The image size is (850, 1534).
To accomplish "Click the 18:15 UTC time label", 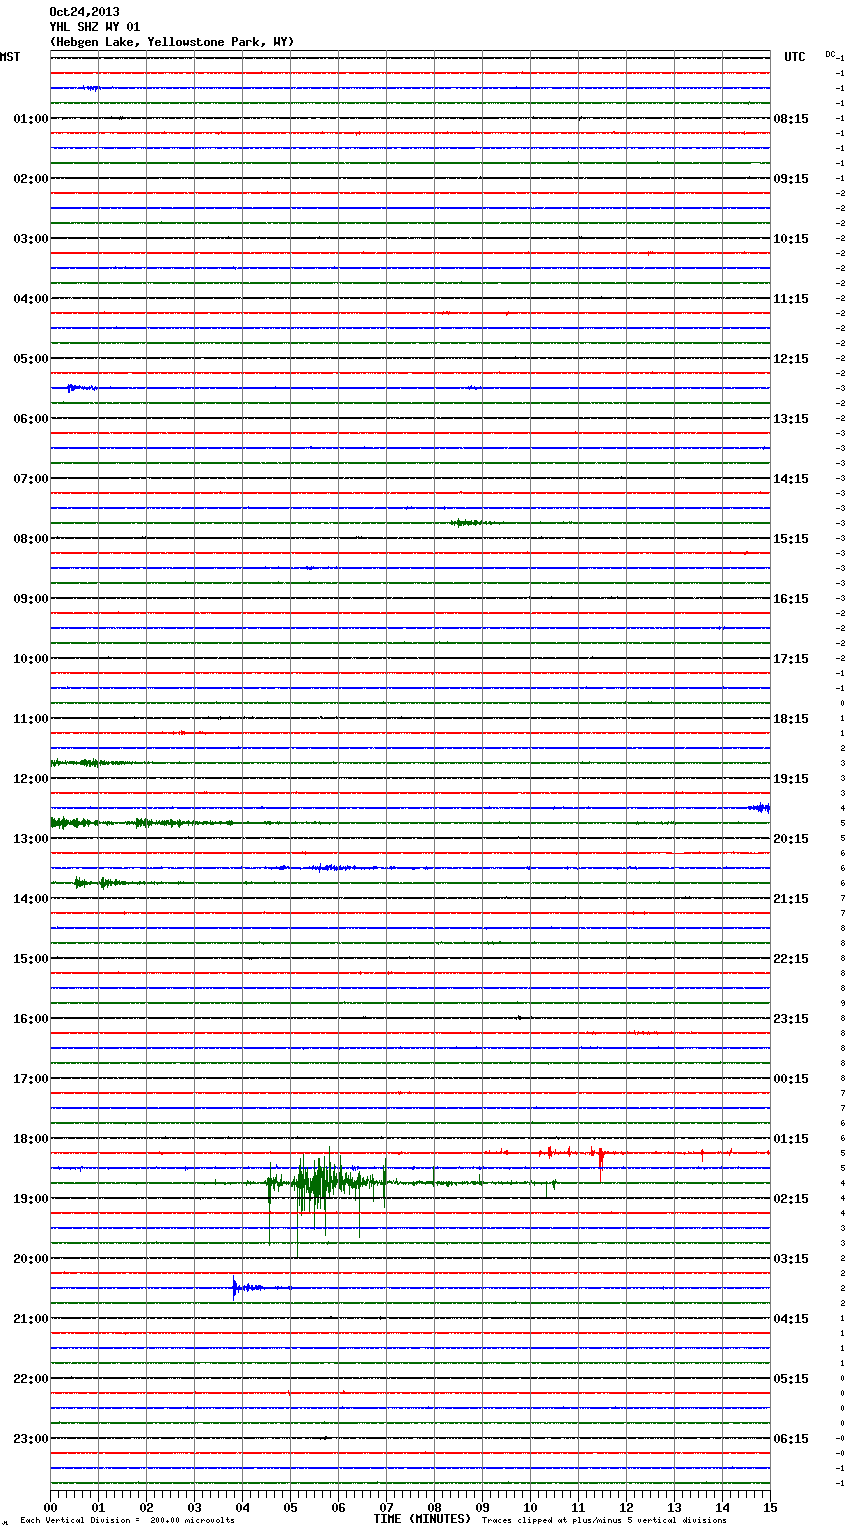I will (791, 719).
